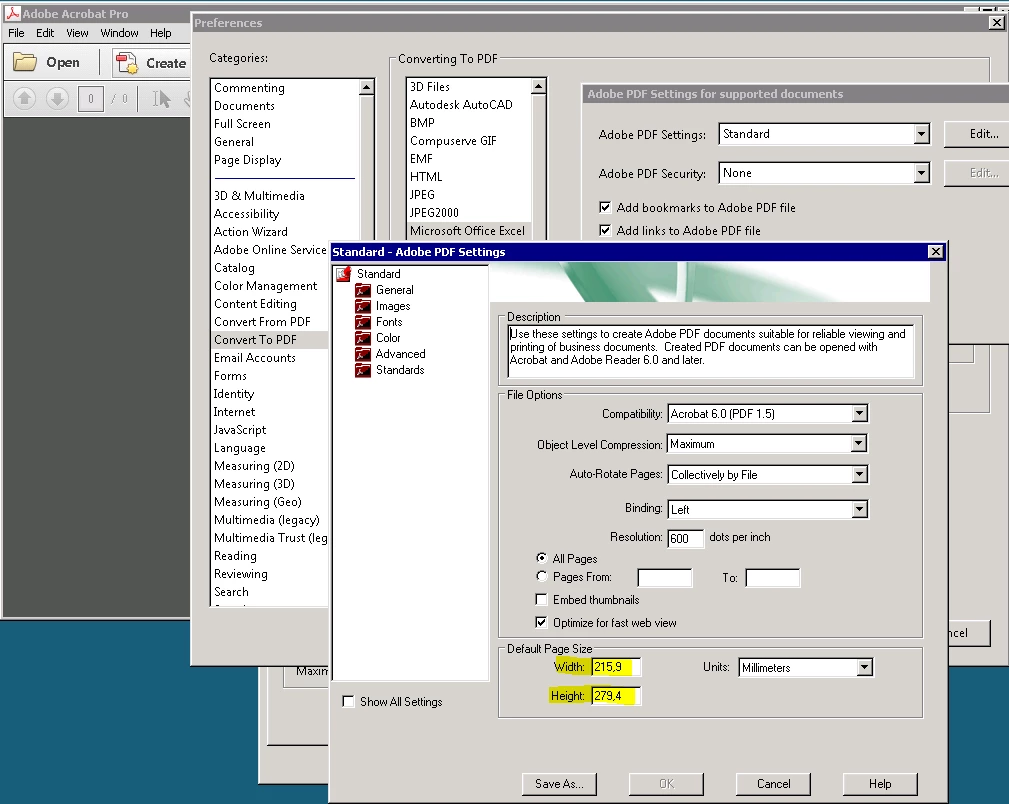Click the Open folder icon in Acrobat toolbar

coord(25,62)
